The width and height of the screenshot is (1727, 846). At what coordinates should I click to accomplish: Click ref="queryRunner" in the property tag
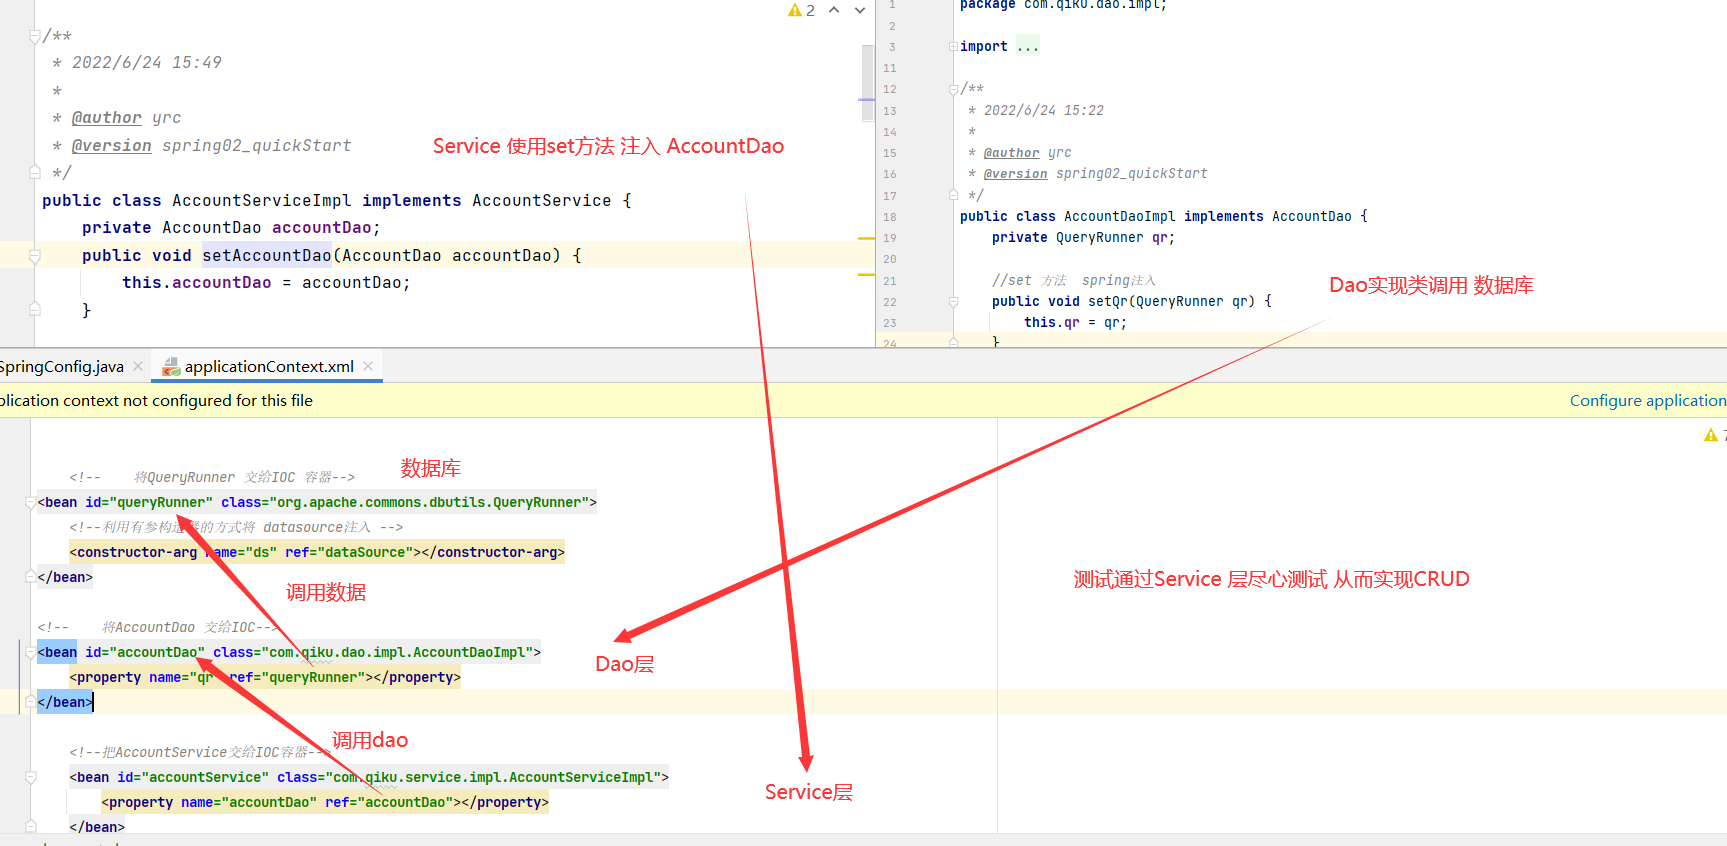coord(297,677)
